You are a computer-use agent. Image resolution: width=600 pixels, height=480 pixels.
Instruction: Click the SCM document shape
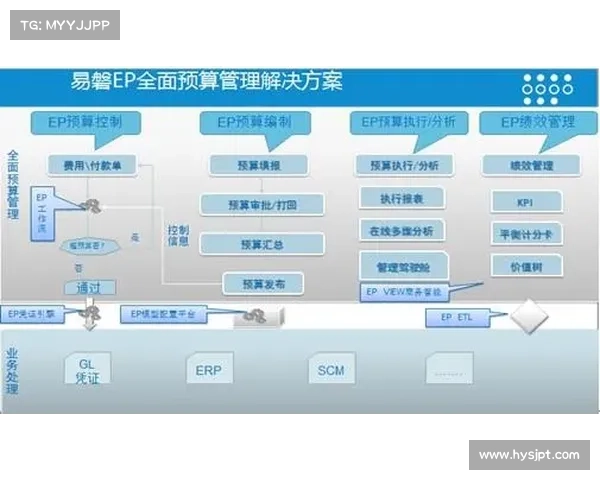pyautogui.click(x=332, y=368)
